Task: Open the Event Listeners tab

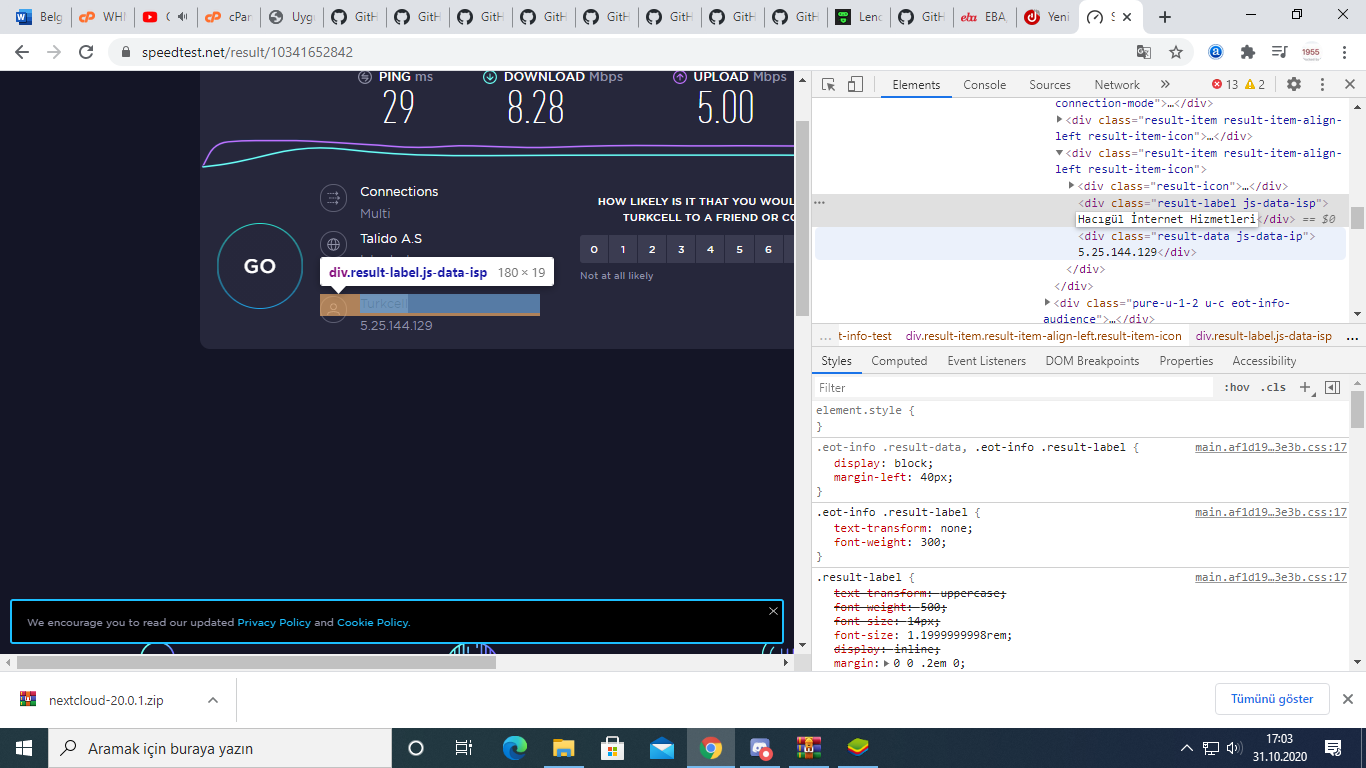Action: tap(986, 361)
